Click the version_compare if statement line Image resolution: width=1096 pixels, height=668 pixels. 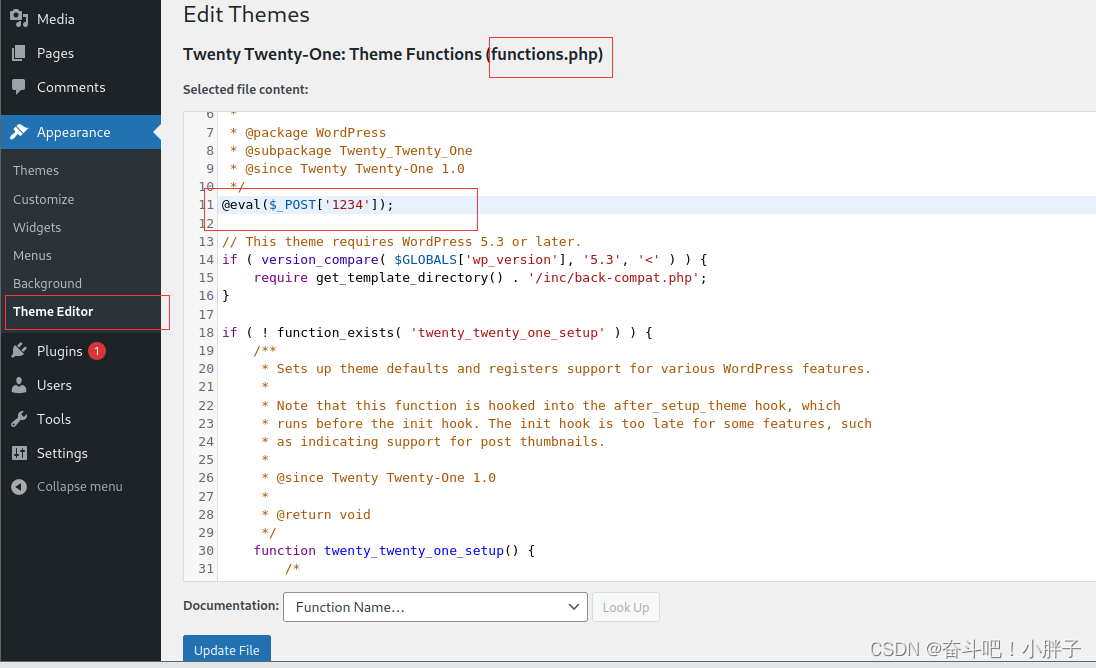tap(465, 260)
